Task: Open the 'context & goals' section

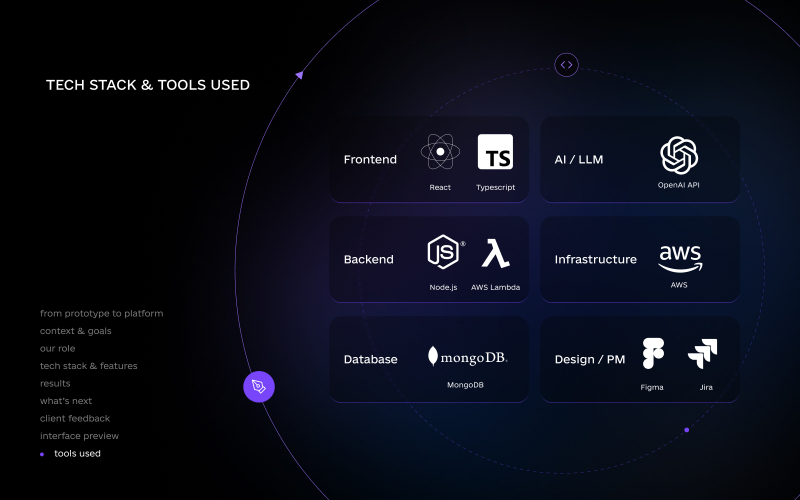Action: click(76, 331)
